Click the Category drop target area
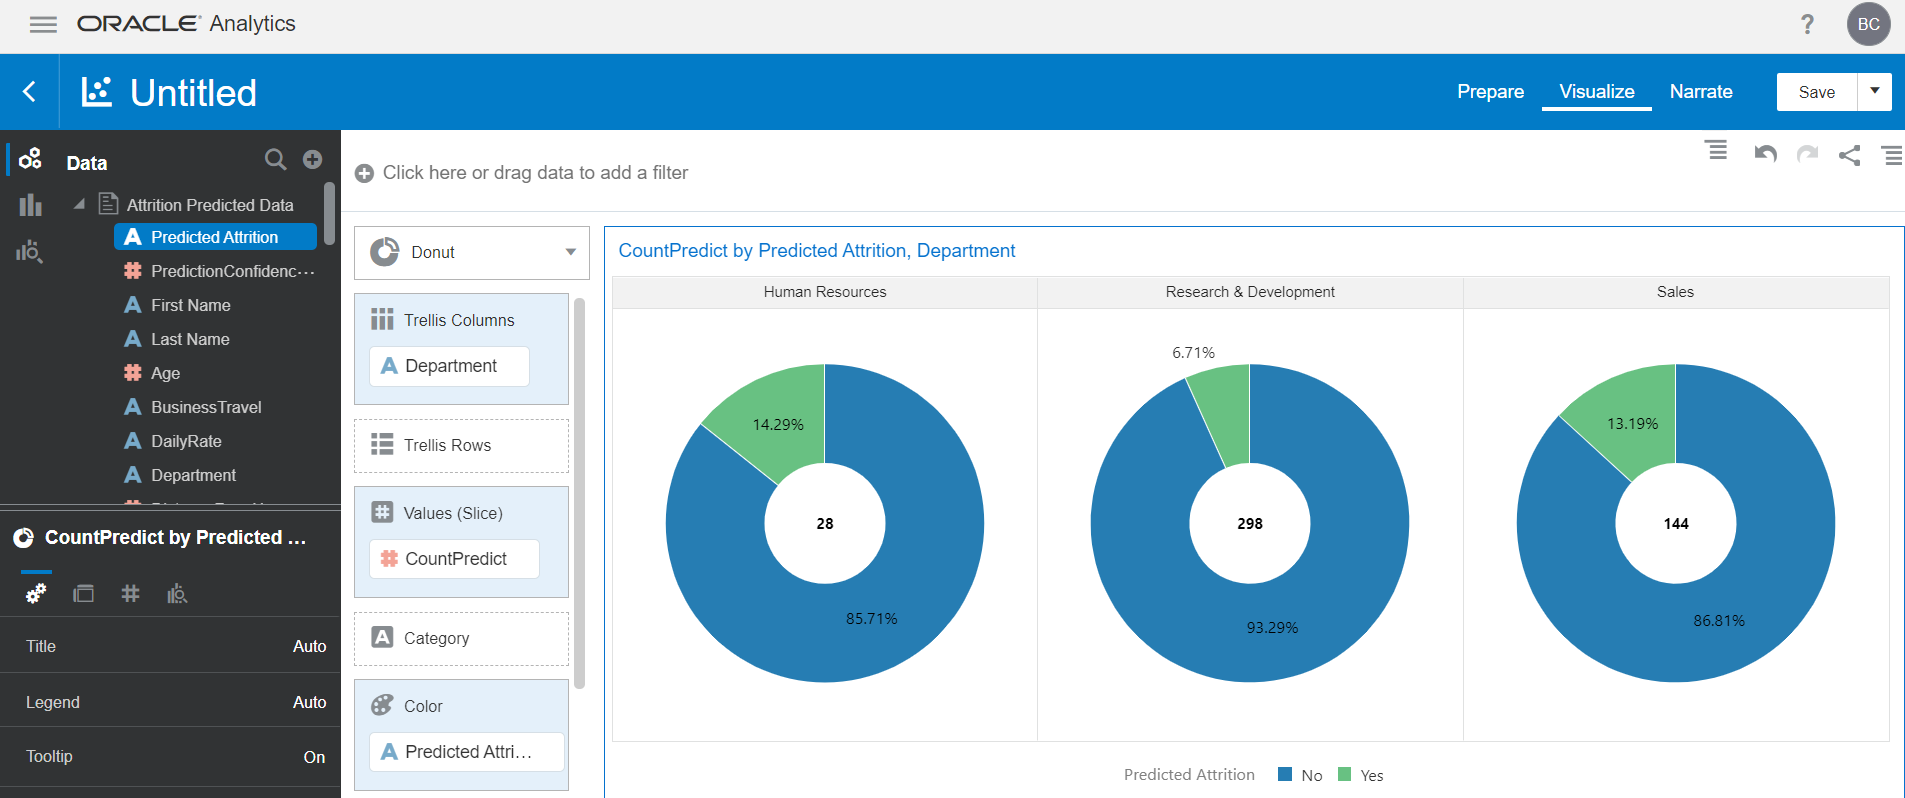Screen dimensions: 1905x798 (461, 638)
